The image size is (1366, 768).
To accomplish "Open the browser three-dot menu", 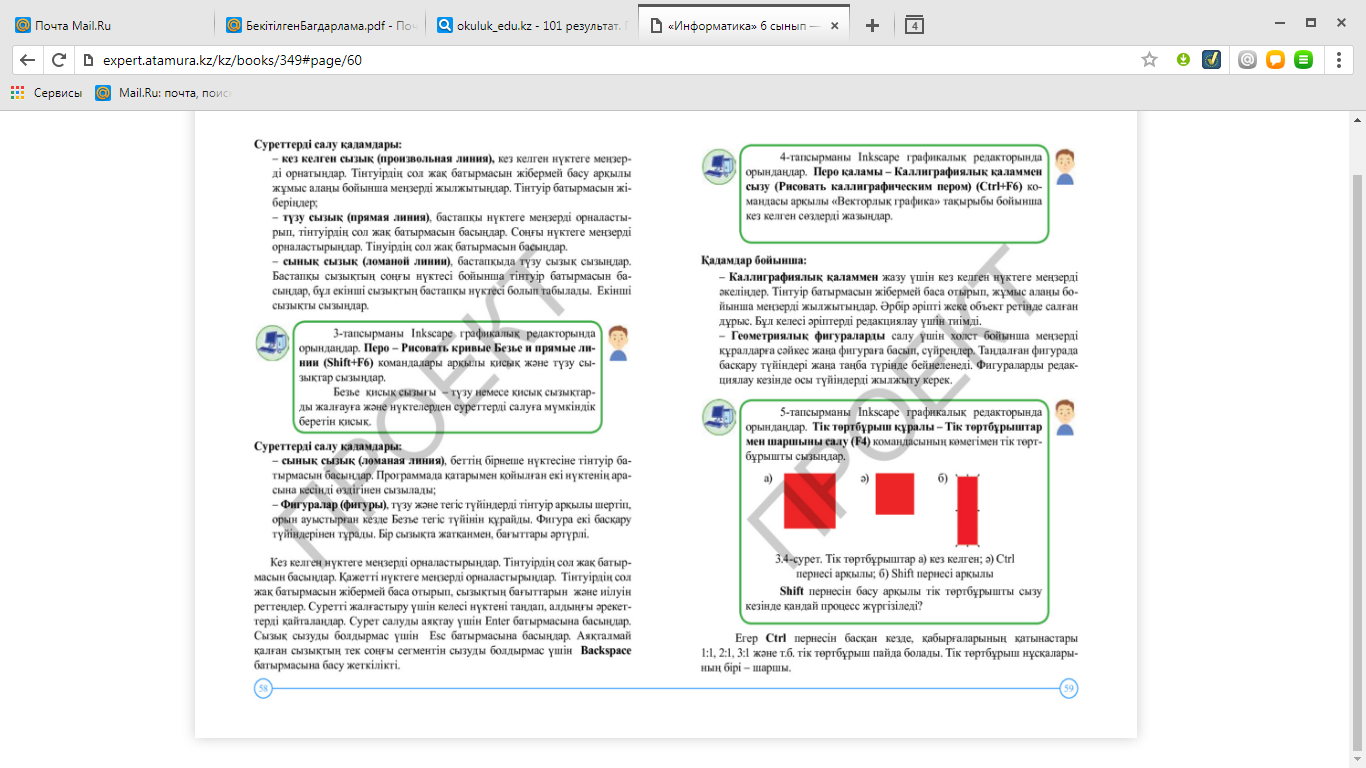I will (1339, 60).
